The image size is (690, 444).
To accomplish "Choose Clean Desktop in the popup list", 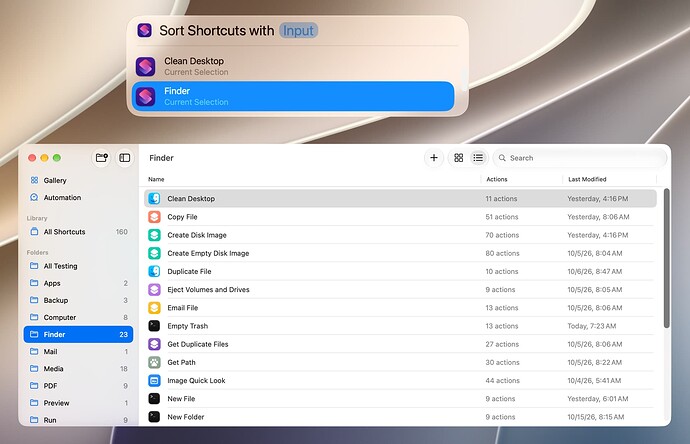I will 293,66.
